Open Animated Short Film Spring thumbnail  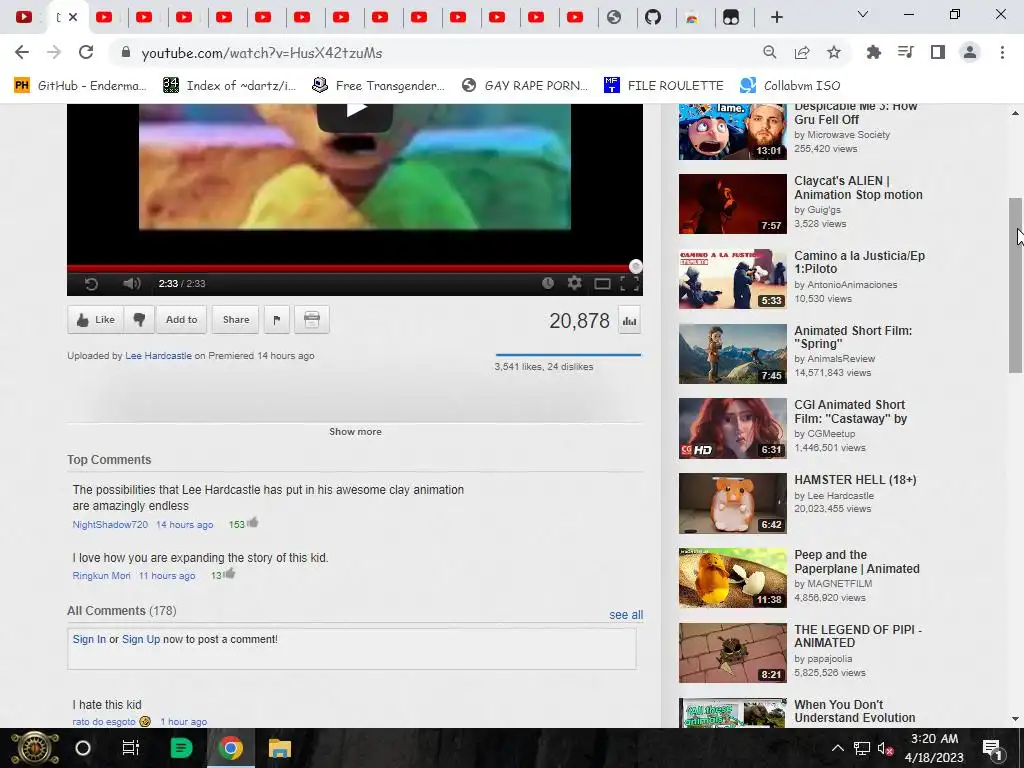(733, 354)
